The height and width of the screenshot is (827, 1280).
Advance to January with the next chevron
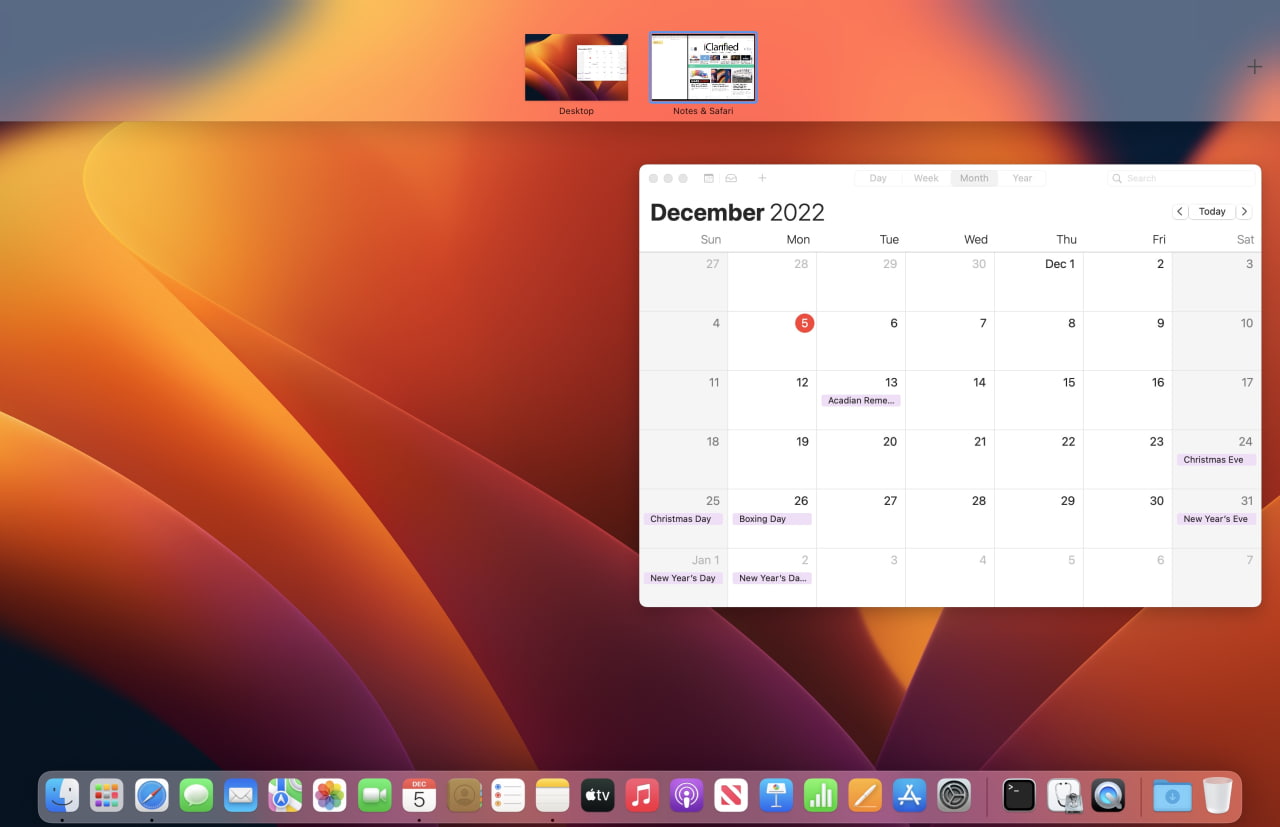(x=1244, y=211)
